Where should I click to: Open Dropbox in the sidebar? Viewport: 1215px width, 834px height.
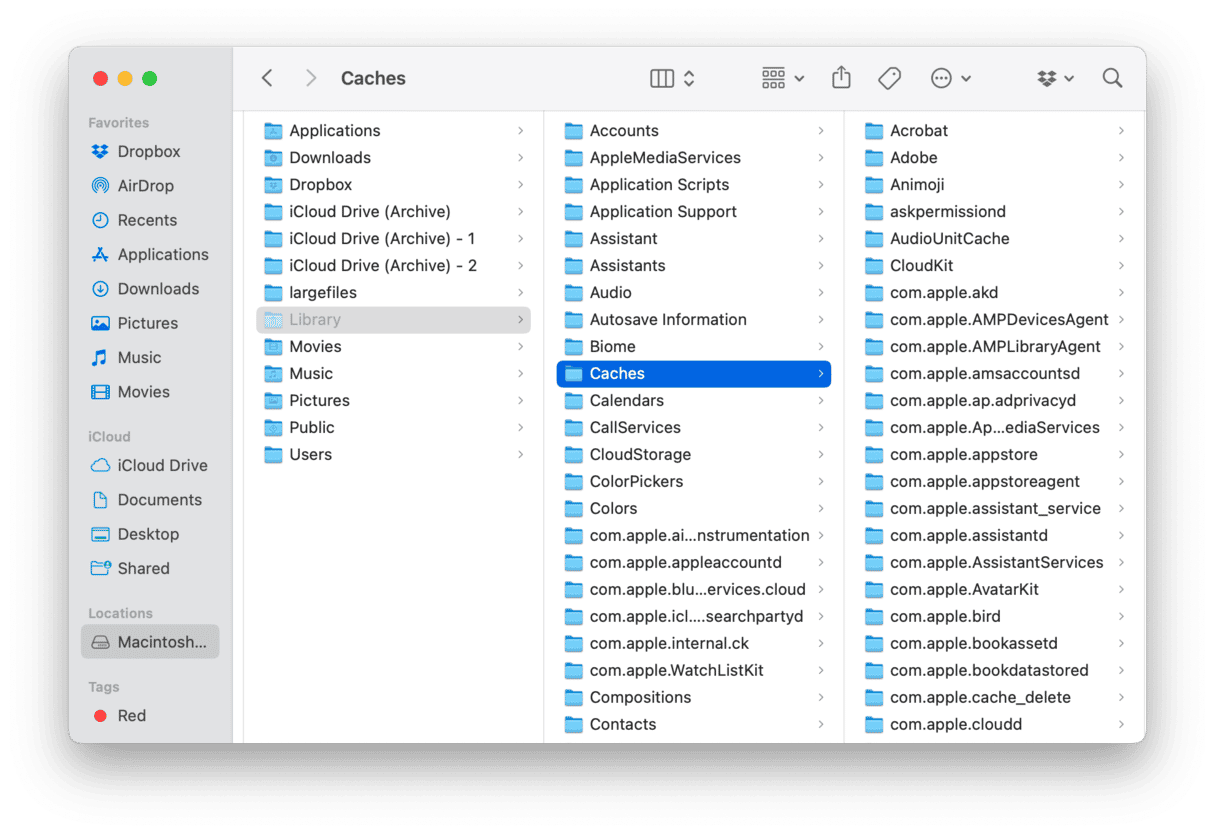coord(150,152)
